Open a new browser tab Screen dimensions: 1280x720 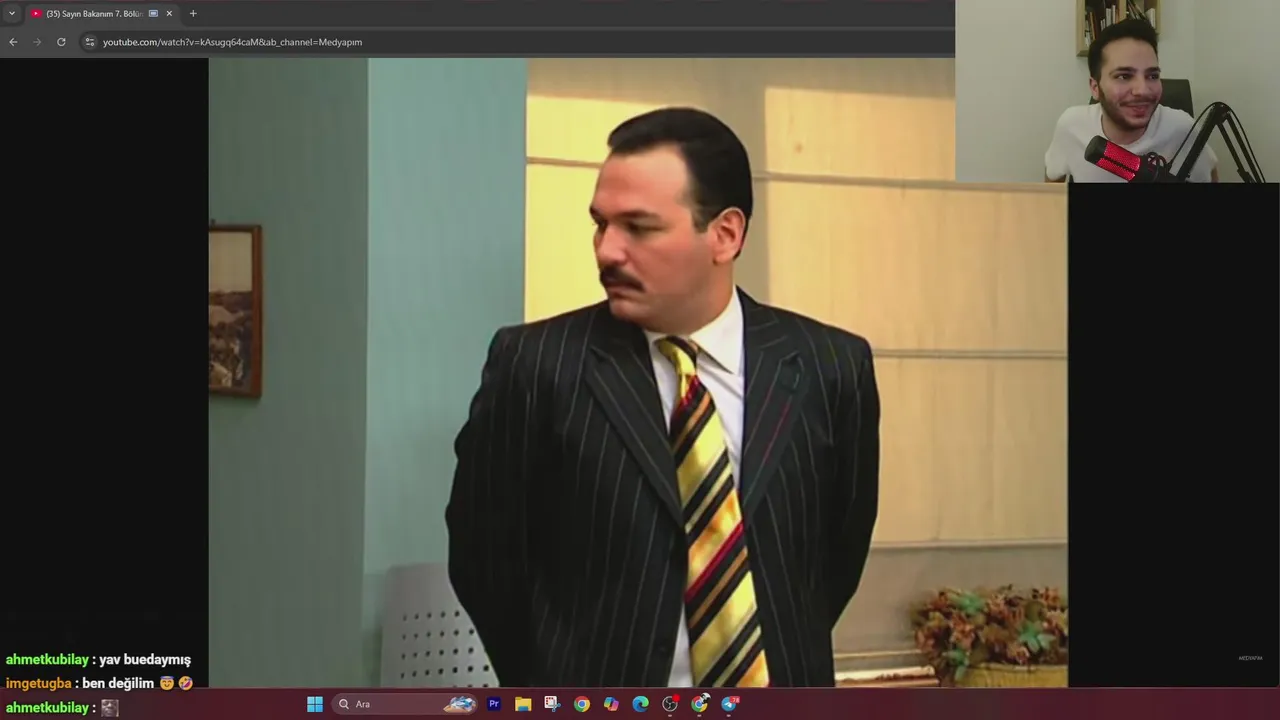coord(193,13)
